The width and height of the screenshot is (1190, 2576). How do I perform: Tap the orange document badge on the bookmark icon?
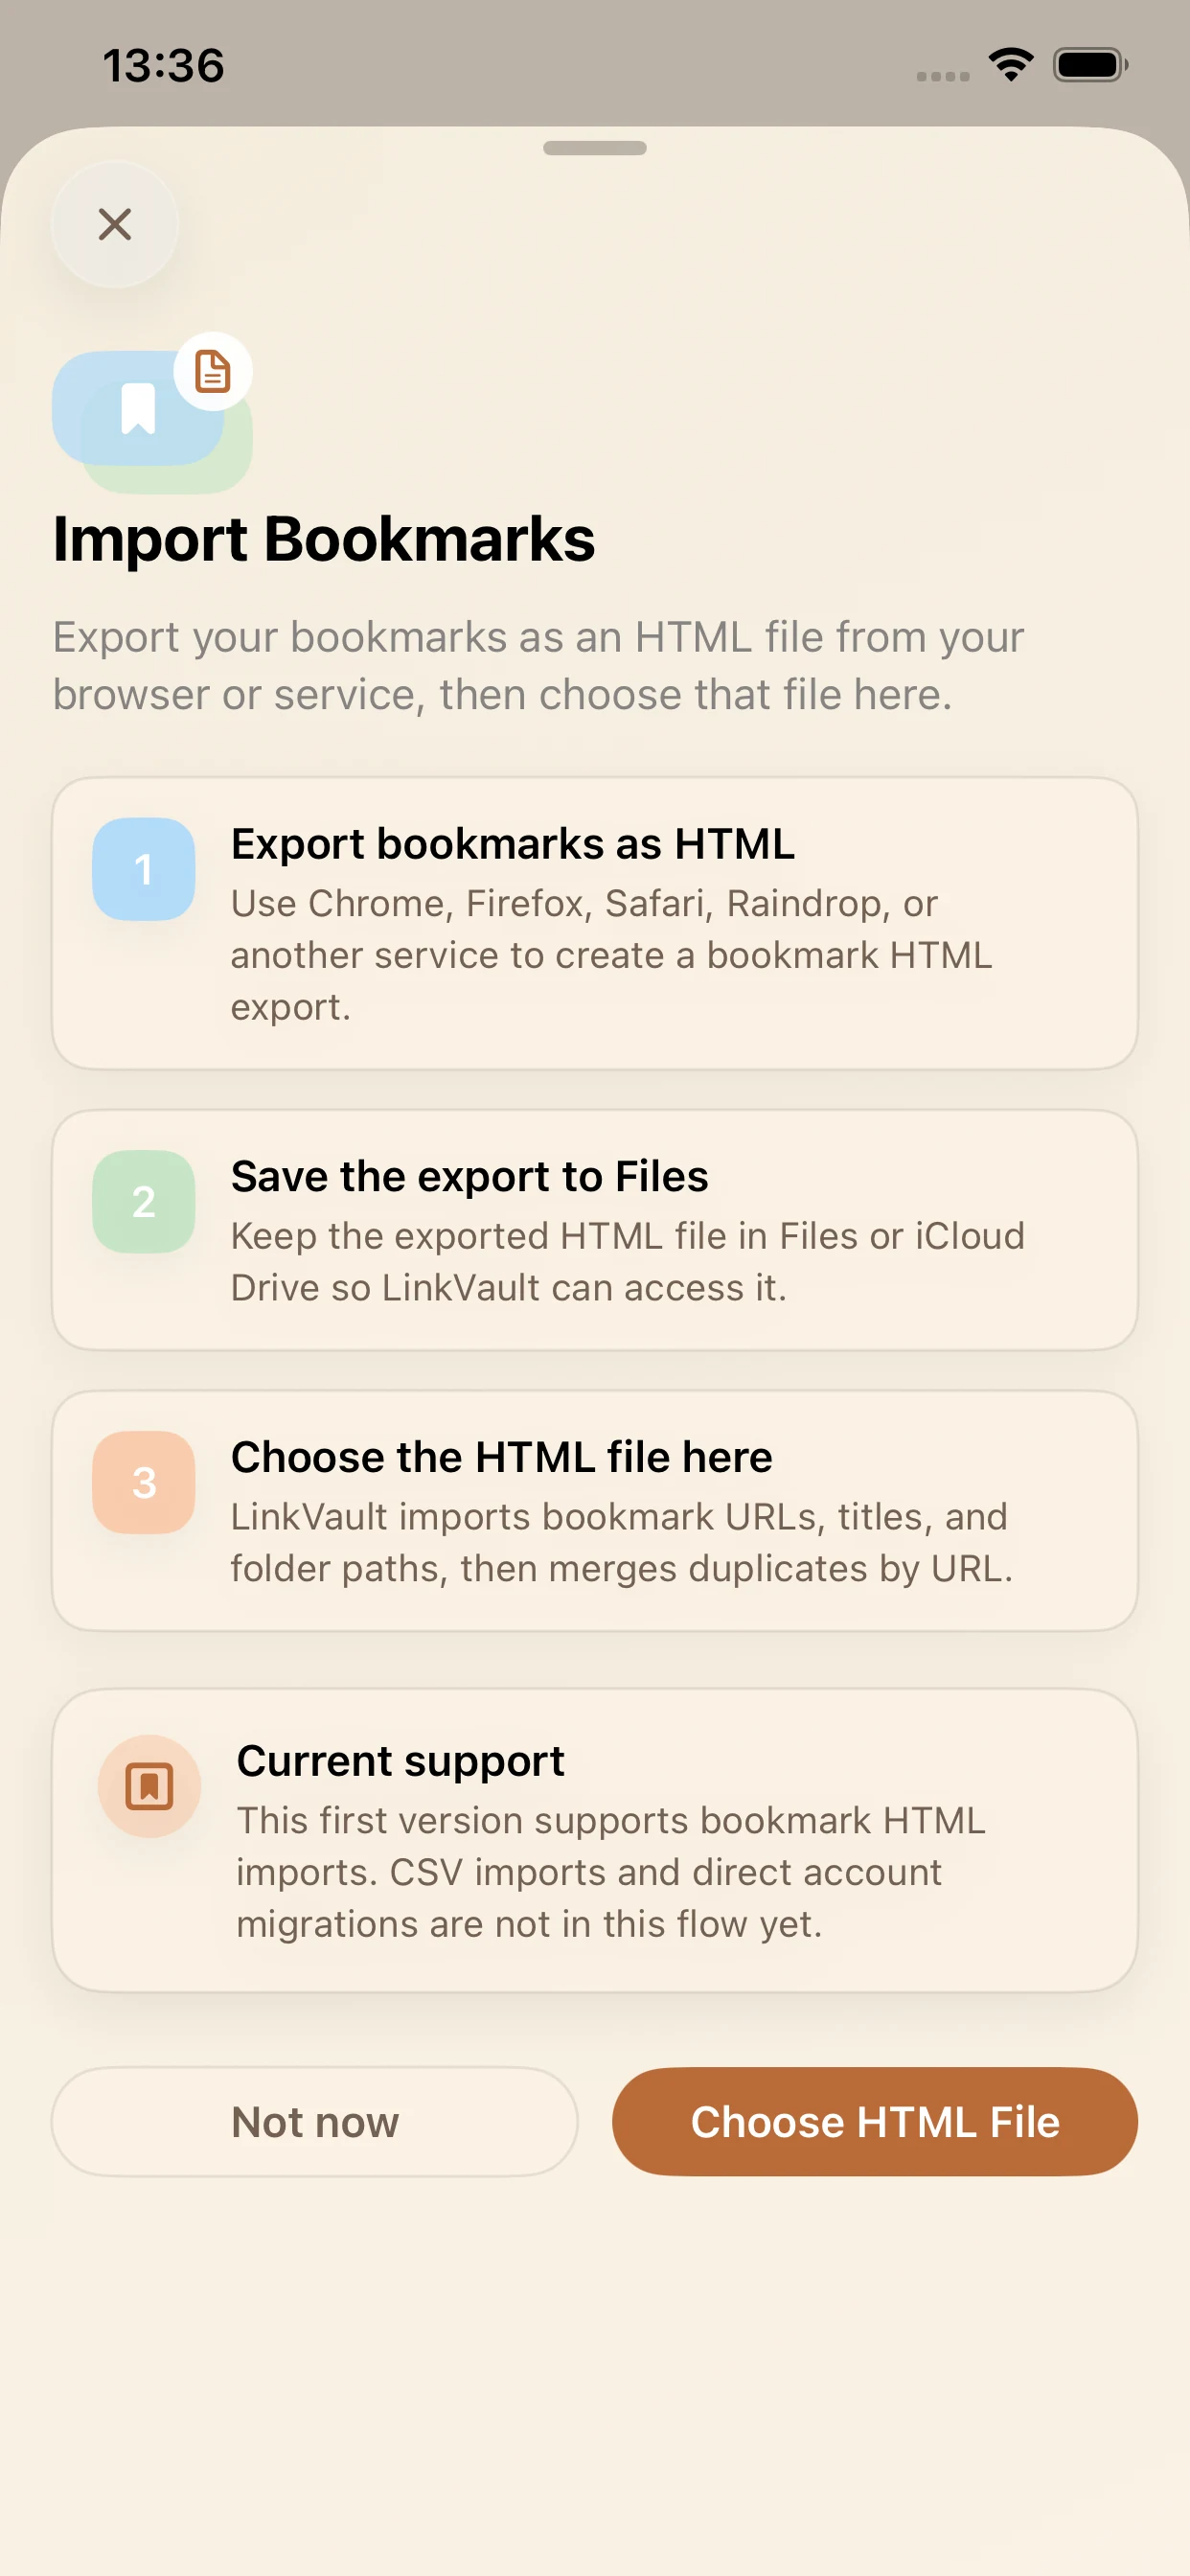pyautogui.click(x=214, y=371)
